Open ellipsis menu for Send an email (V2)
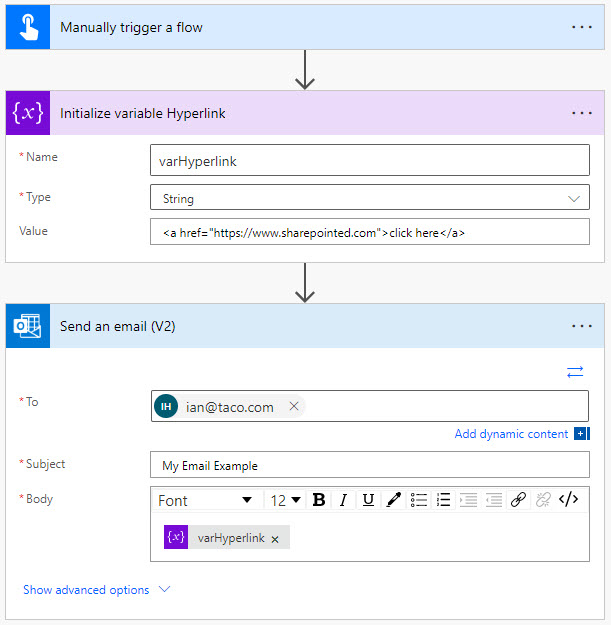This screenshot has height=625, width=611. (x=582, y=326)
